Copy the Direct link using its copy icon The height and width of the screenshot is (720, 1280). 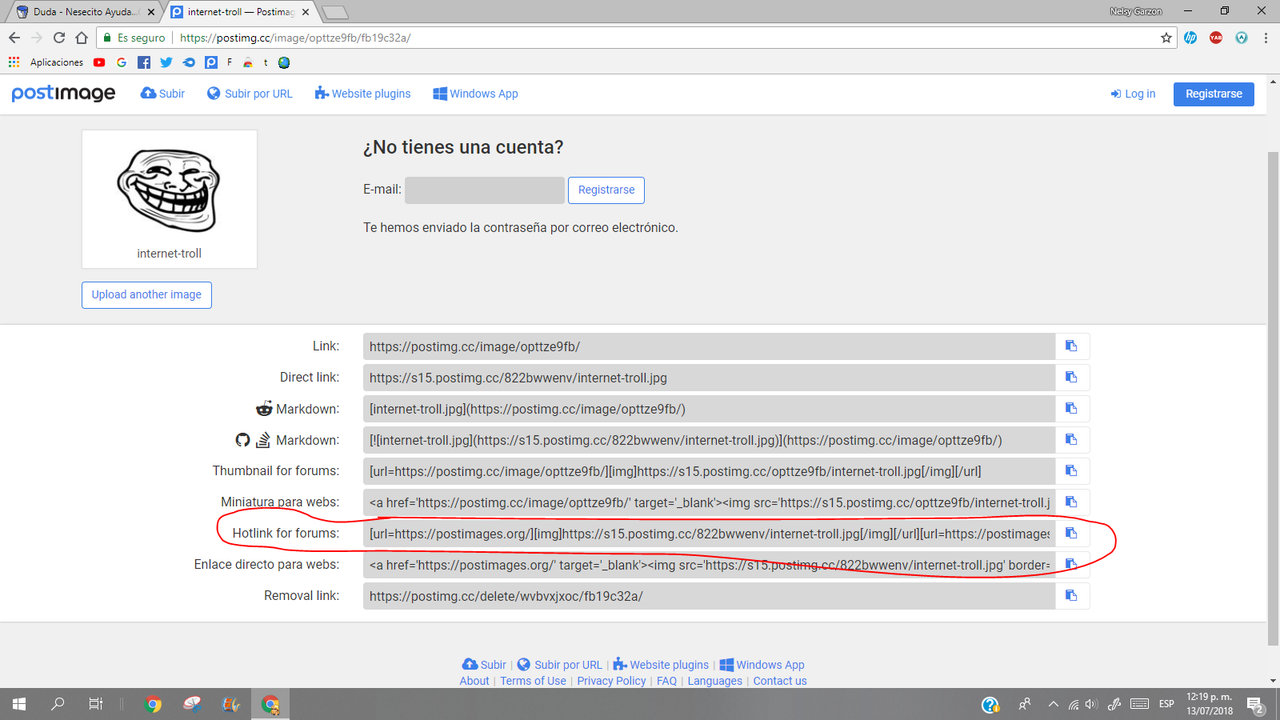[x=1072, y=377]
